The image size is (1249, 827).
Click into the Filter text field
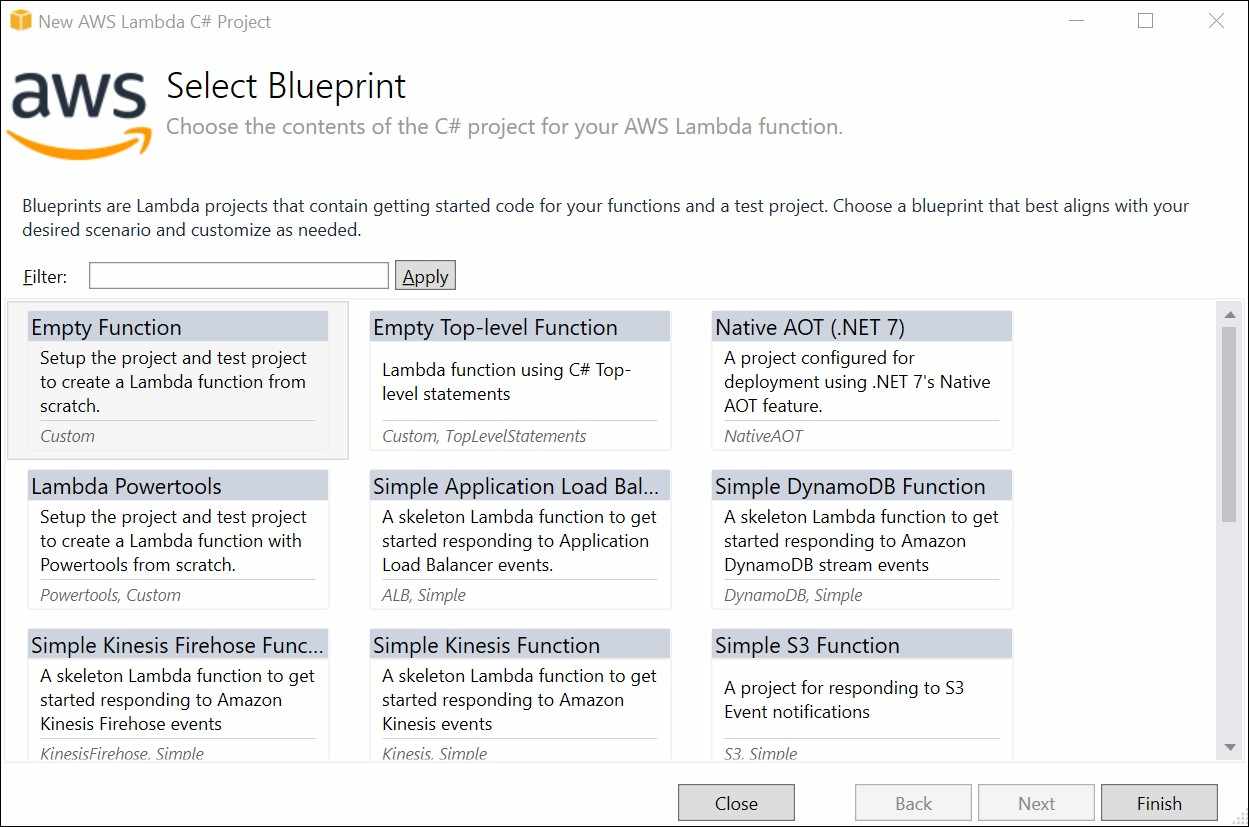pos(238,276)
